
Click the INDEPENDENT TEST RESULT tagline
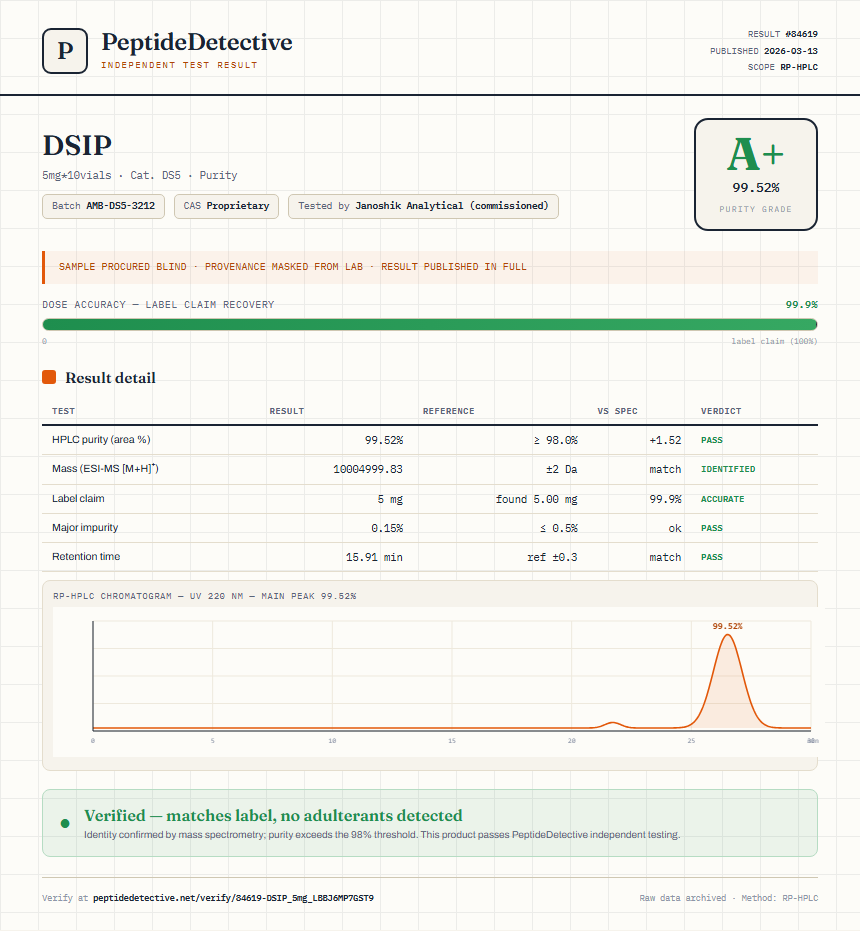tap(179, 65)
